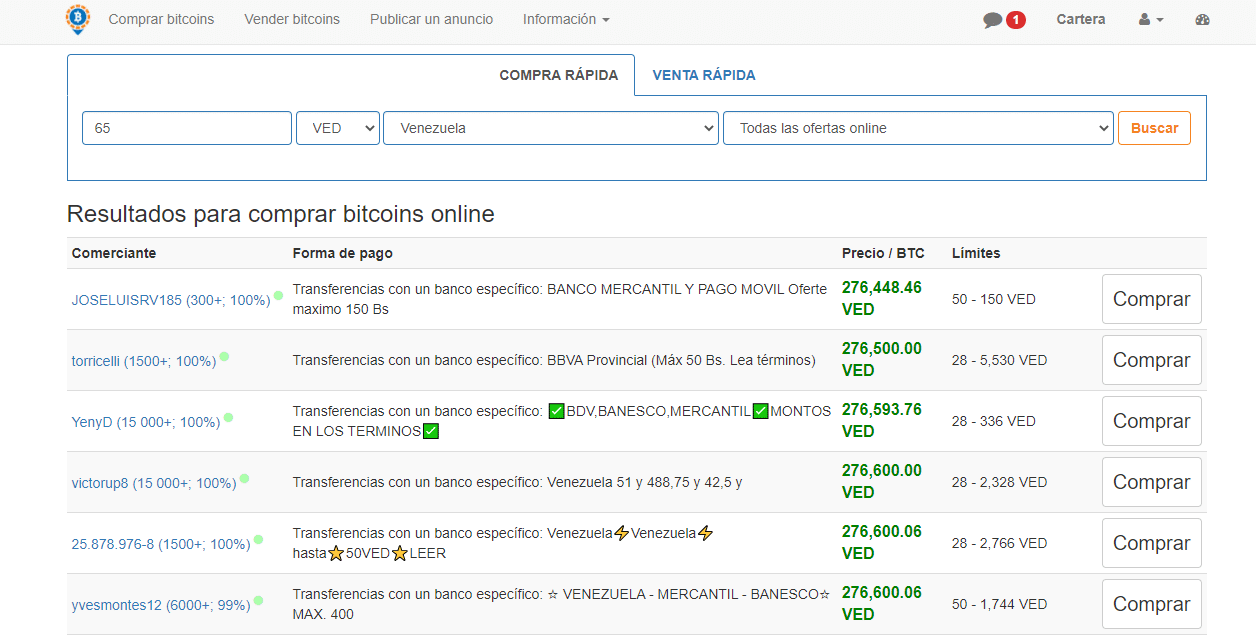This screenshot has width=1256, height=639.
Task: Click green online dot beside victorup8
Action: [x=245, y=478]
